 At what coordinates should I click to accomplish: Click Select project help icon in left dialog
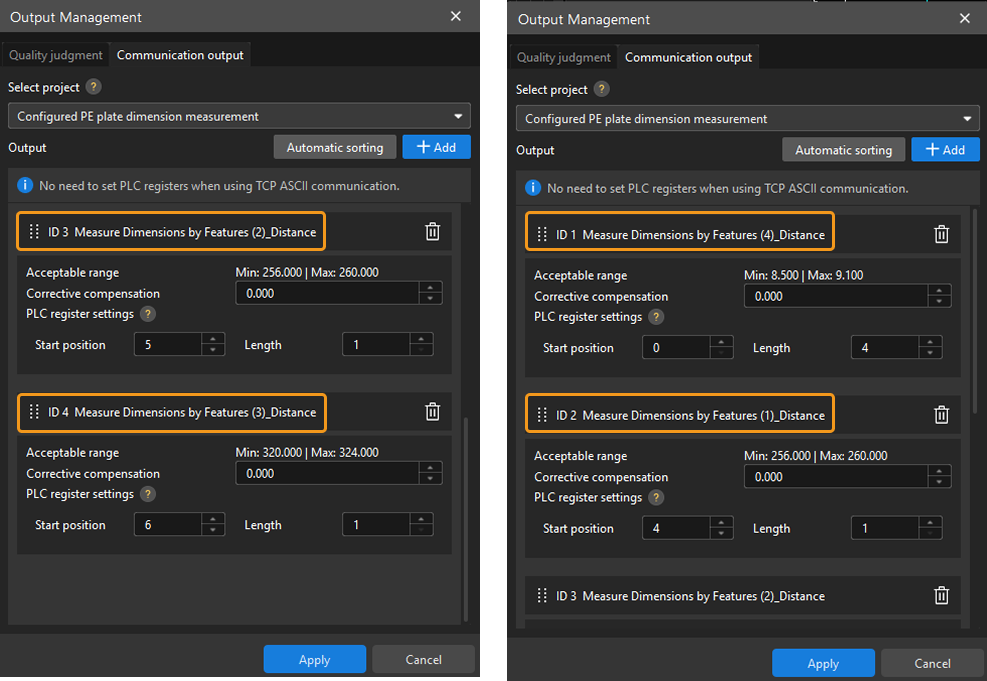pyautogui.click(x=94, y=87)
